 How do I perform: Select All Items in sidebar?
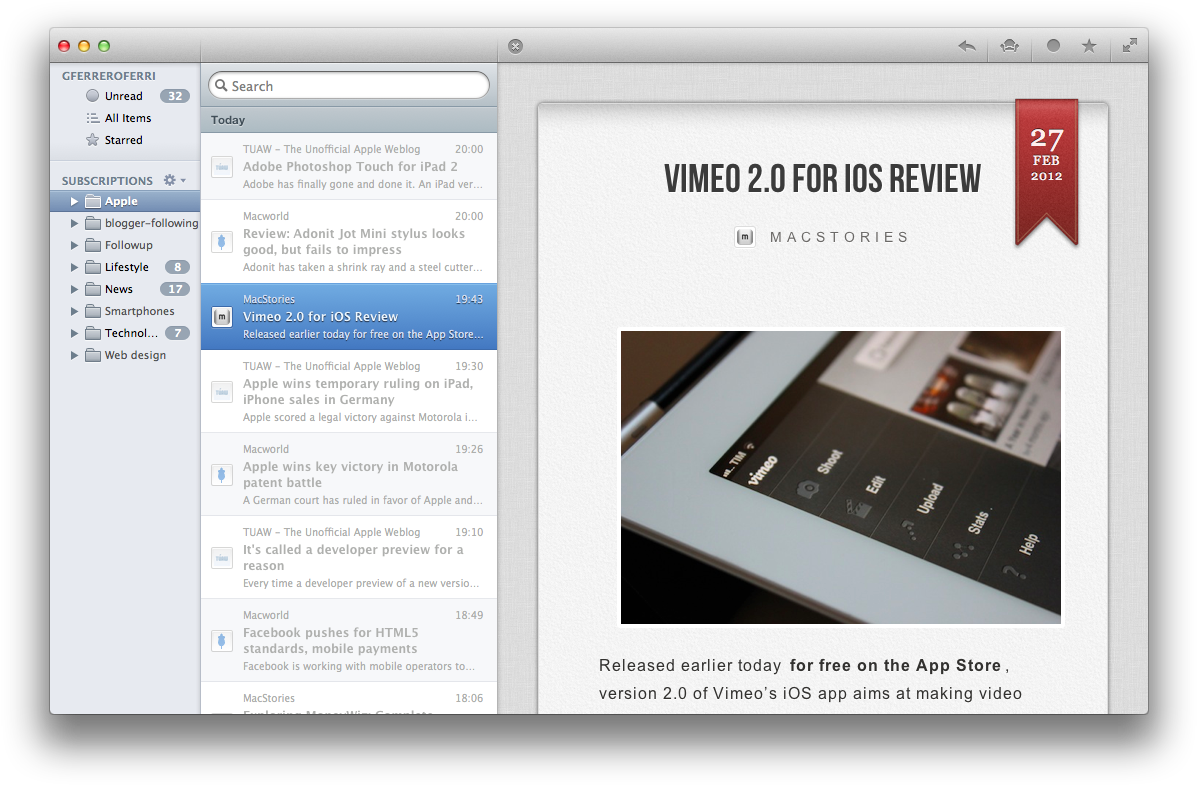tap(127, 118)
